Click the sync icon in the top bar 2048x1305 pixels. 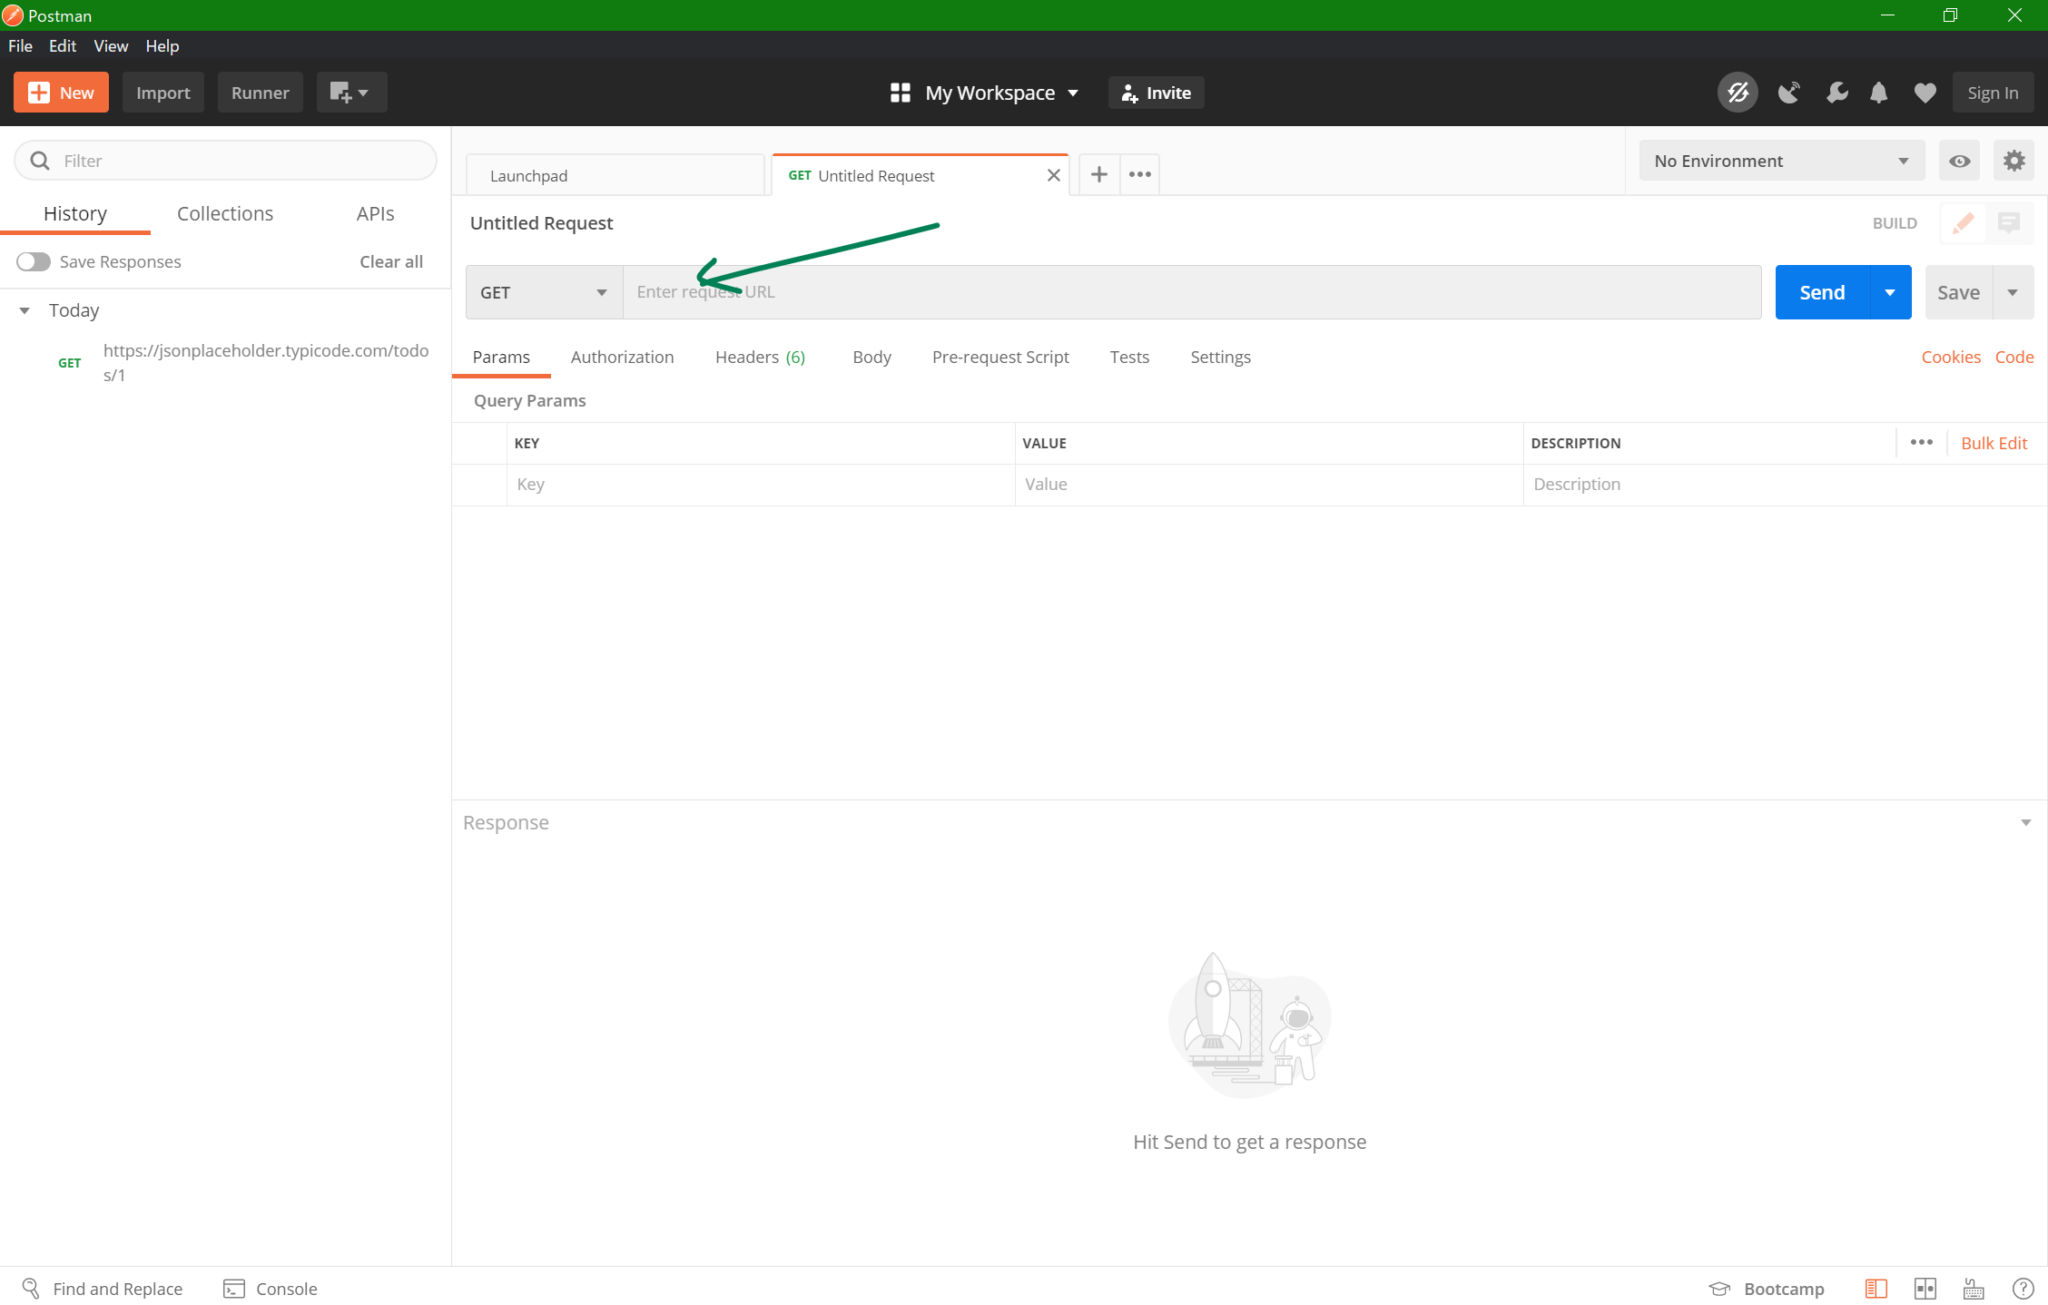[1737, 92]
